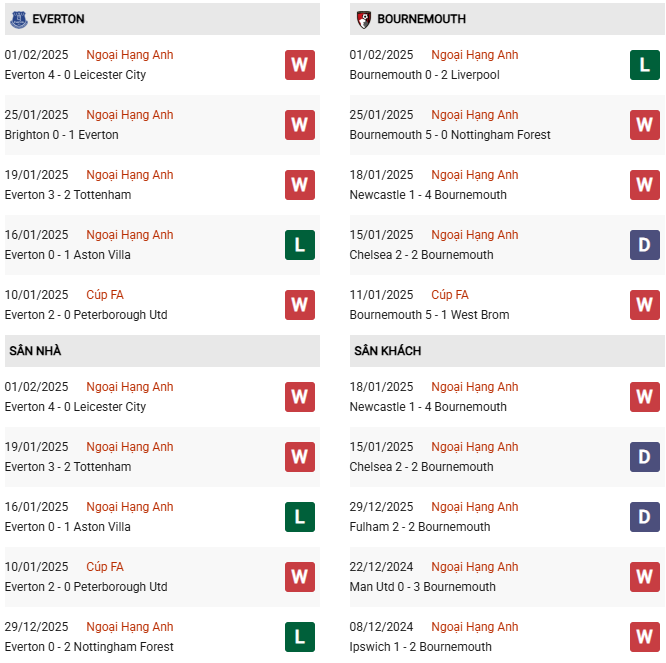The height and width of the screenshot is (663, 666).
Task: Click W badge for Everton 4-0 Leicester City
Action: coord(299,65)
